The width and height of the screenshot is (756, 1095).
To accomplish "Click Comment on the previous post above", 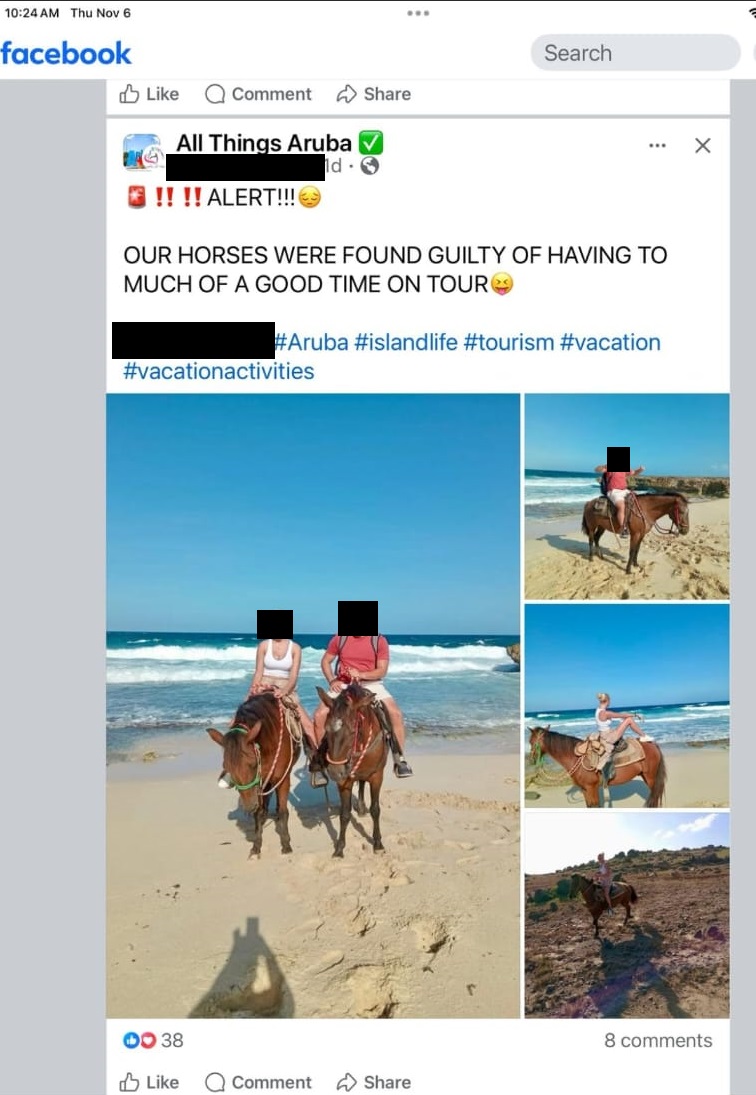I will click(x=258, y=94).
